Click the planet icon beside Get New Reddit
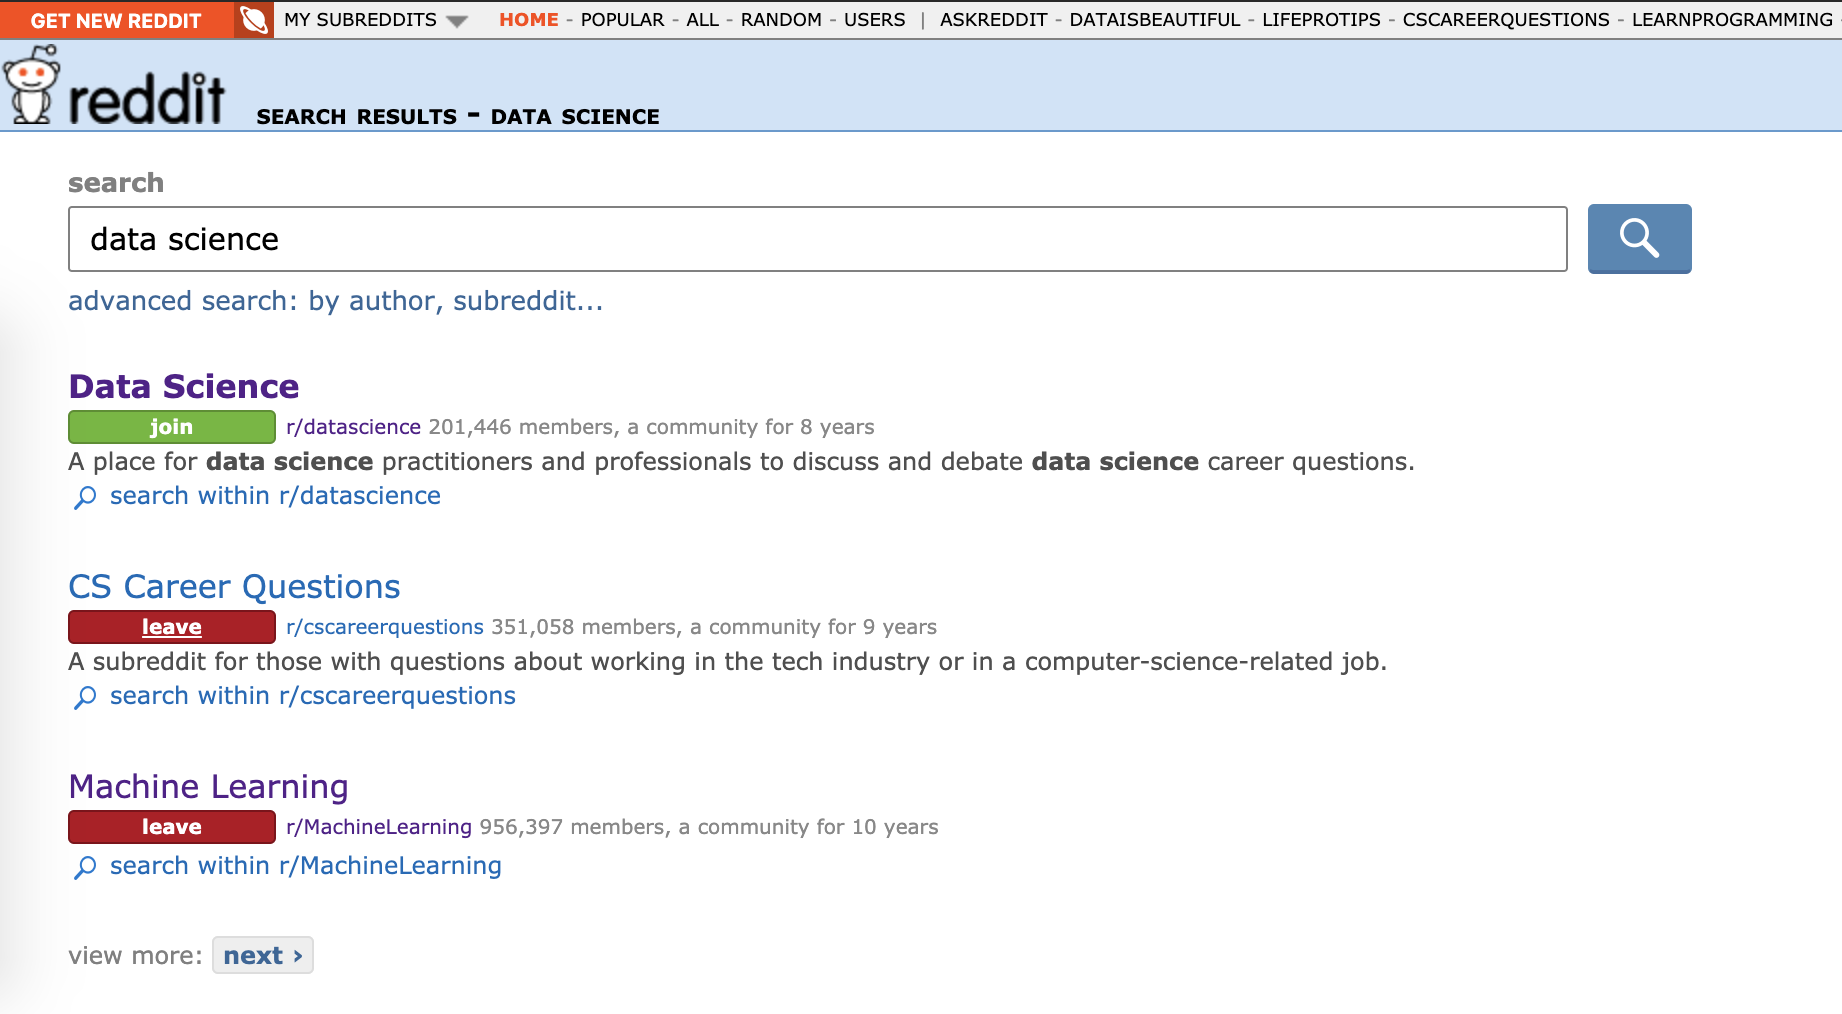This screenshot has height=1014, width=1842. 254,20
